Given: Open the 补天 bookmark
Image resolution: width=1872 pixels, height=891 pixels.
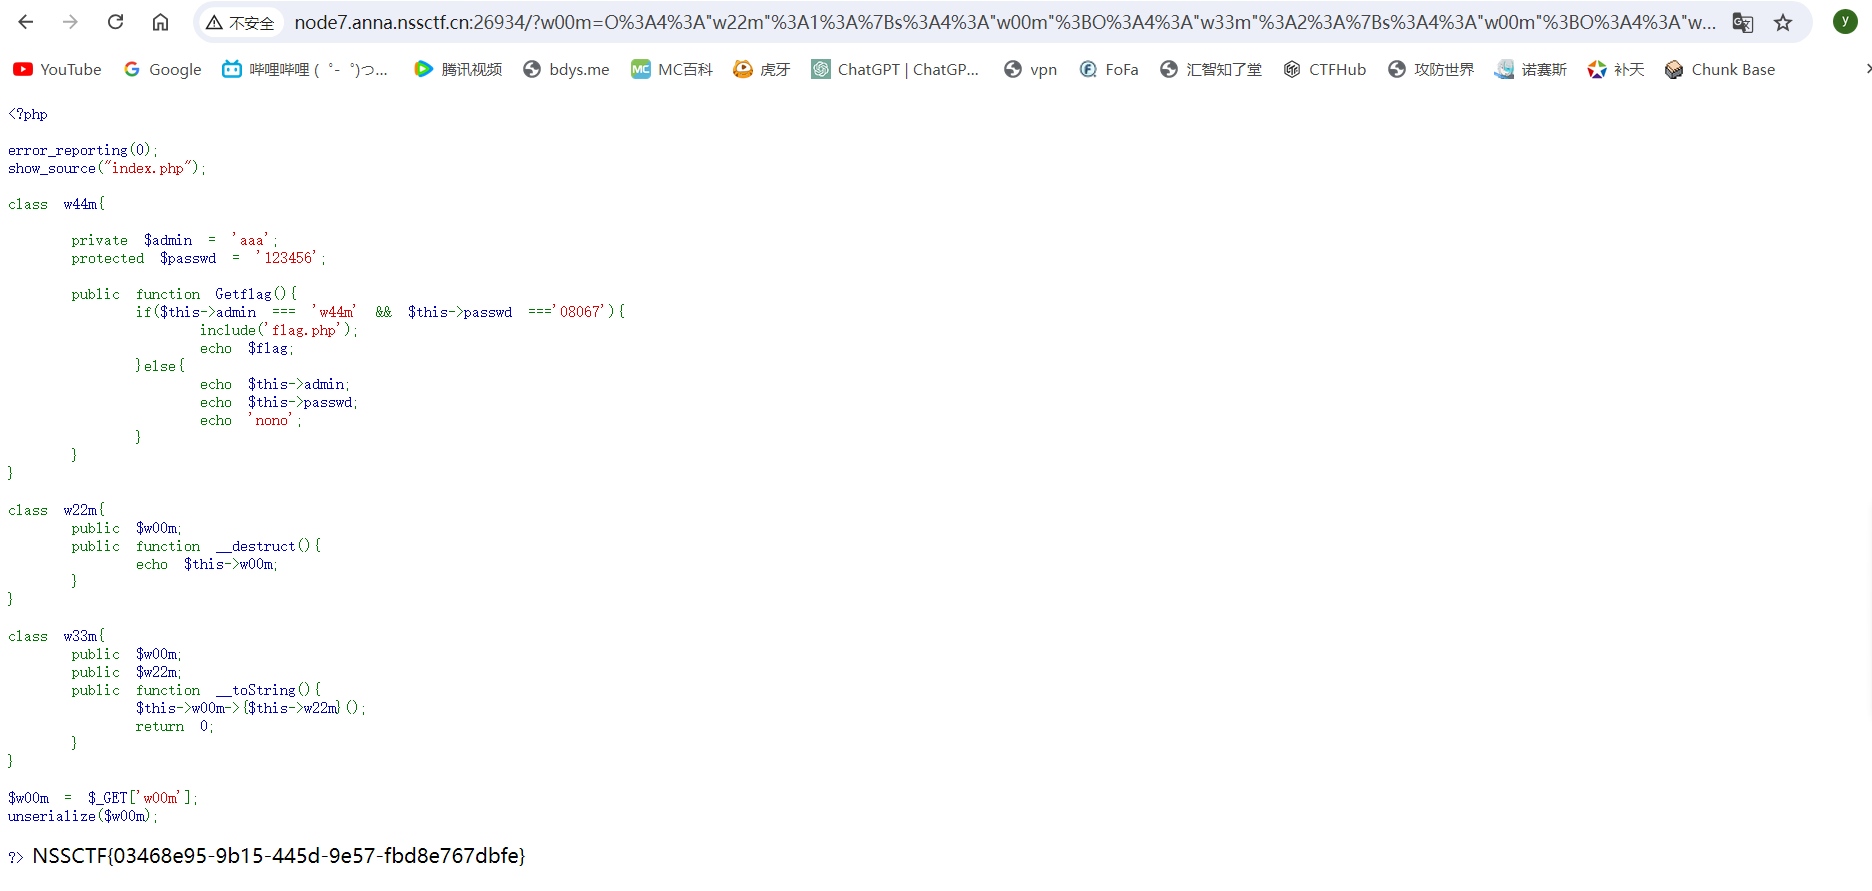Looking at the screenshot, I should [x=1616, y=69].
